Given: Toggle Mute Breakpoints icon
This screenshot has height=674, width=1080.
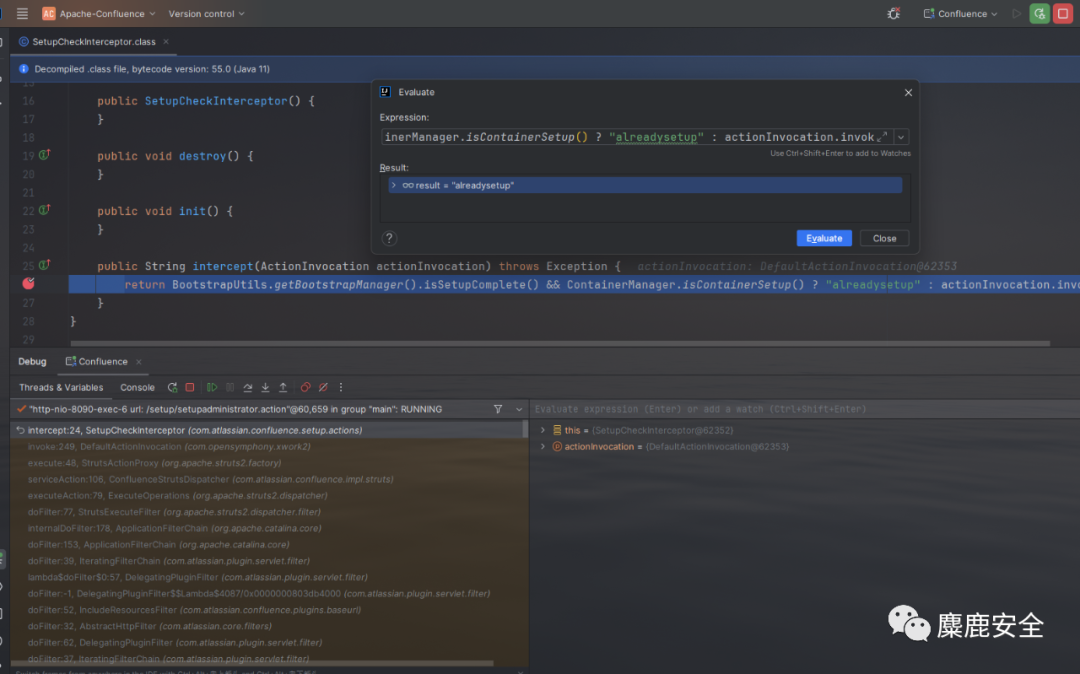Looking at the screenshot, I should coord(323,388).
